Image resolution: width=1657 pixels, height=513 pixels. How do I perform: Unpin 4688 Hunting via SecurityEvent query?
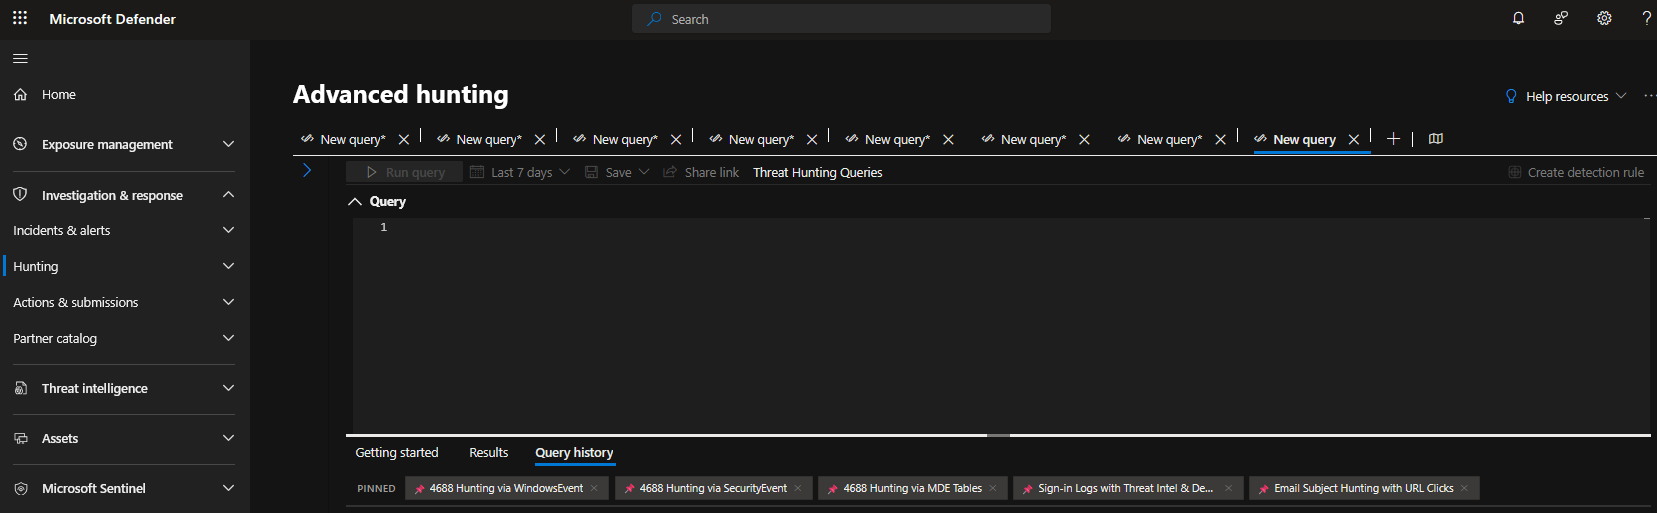798,488
